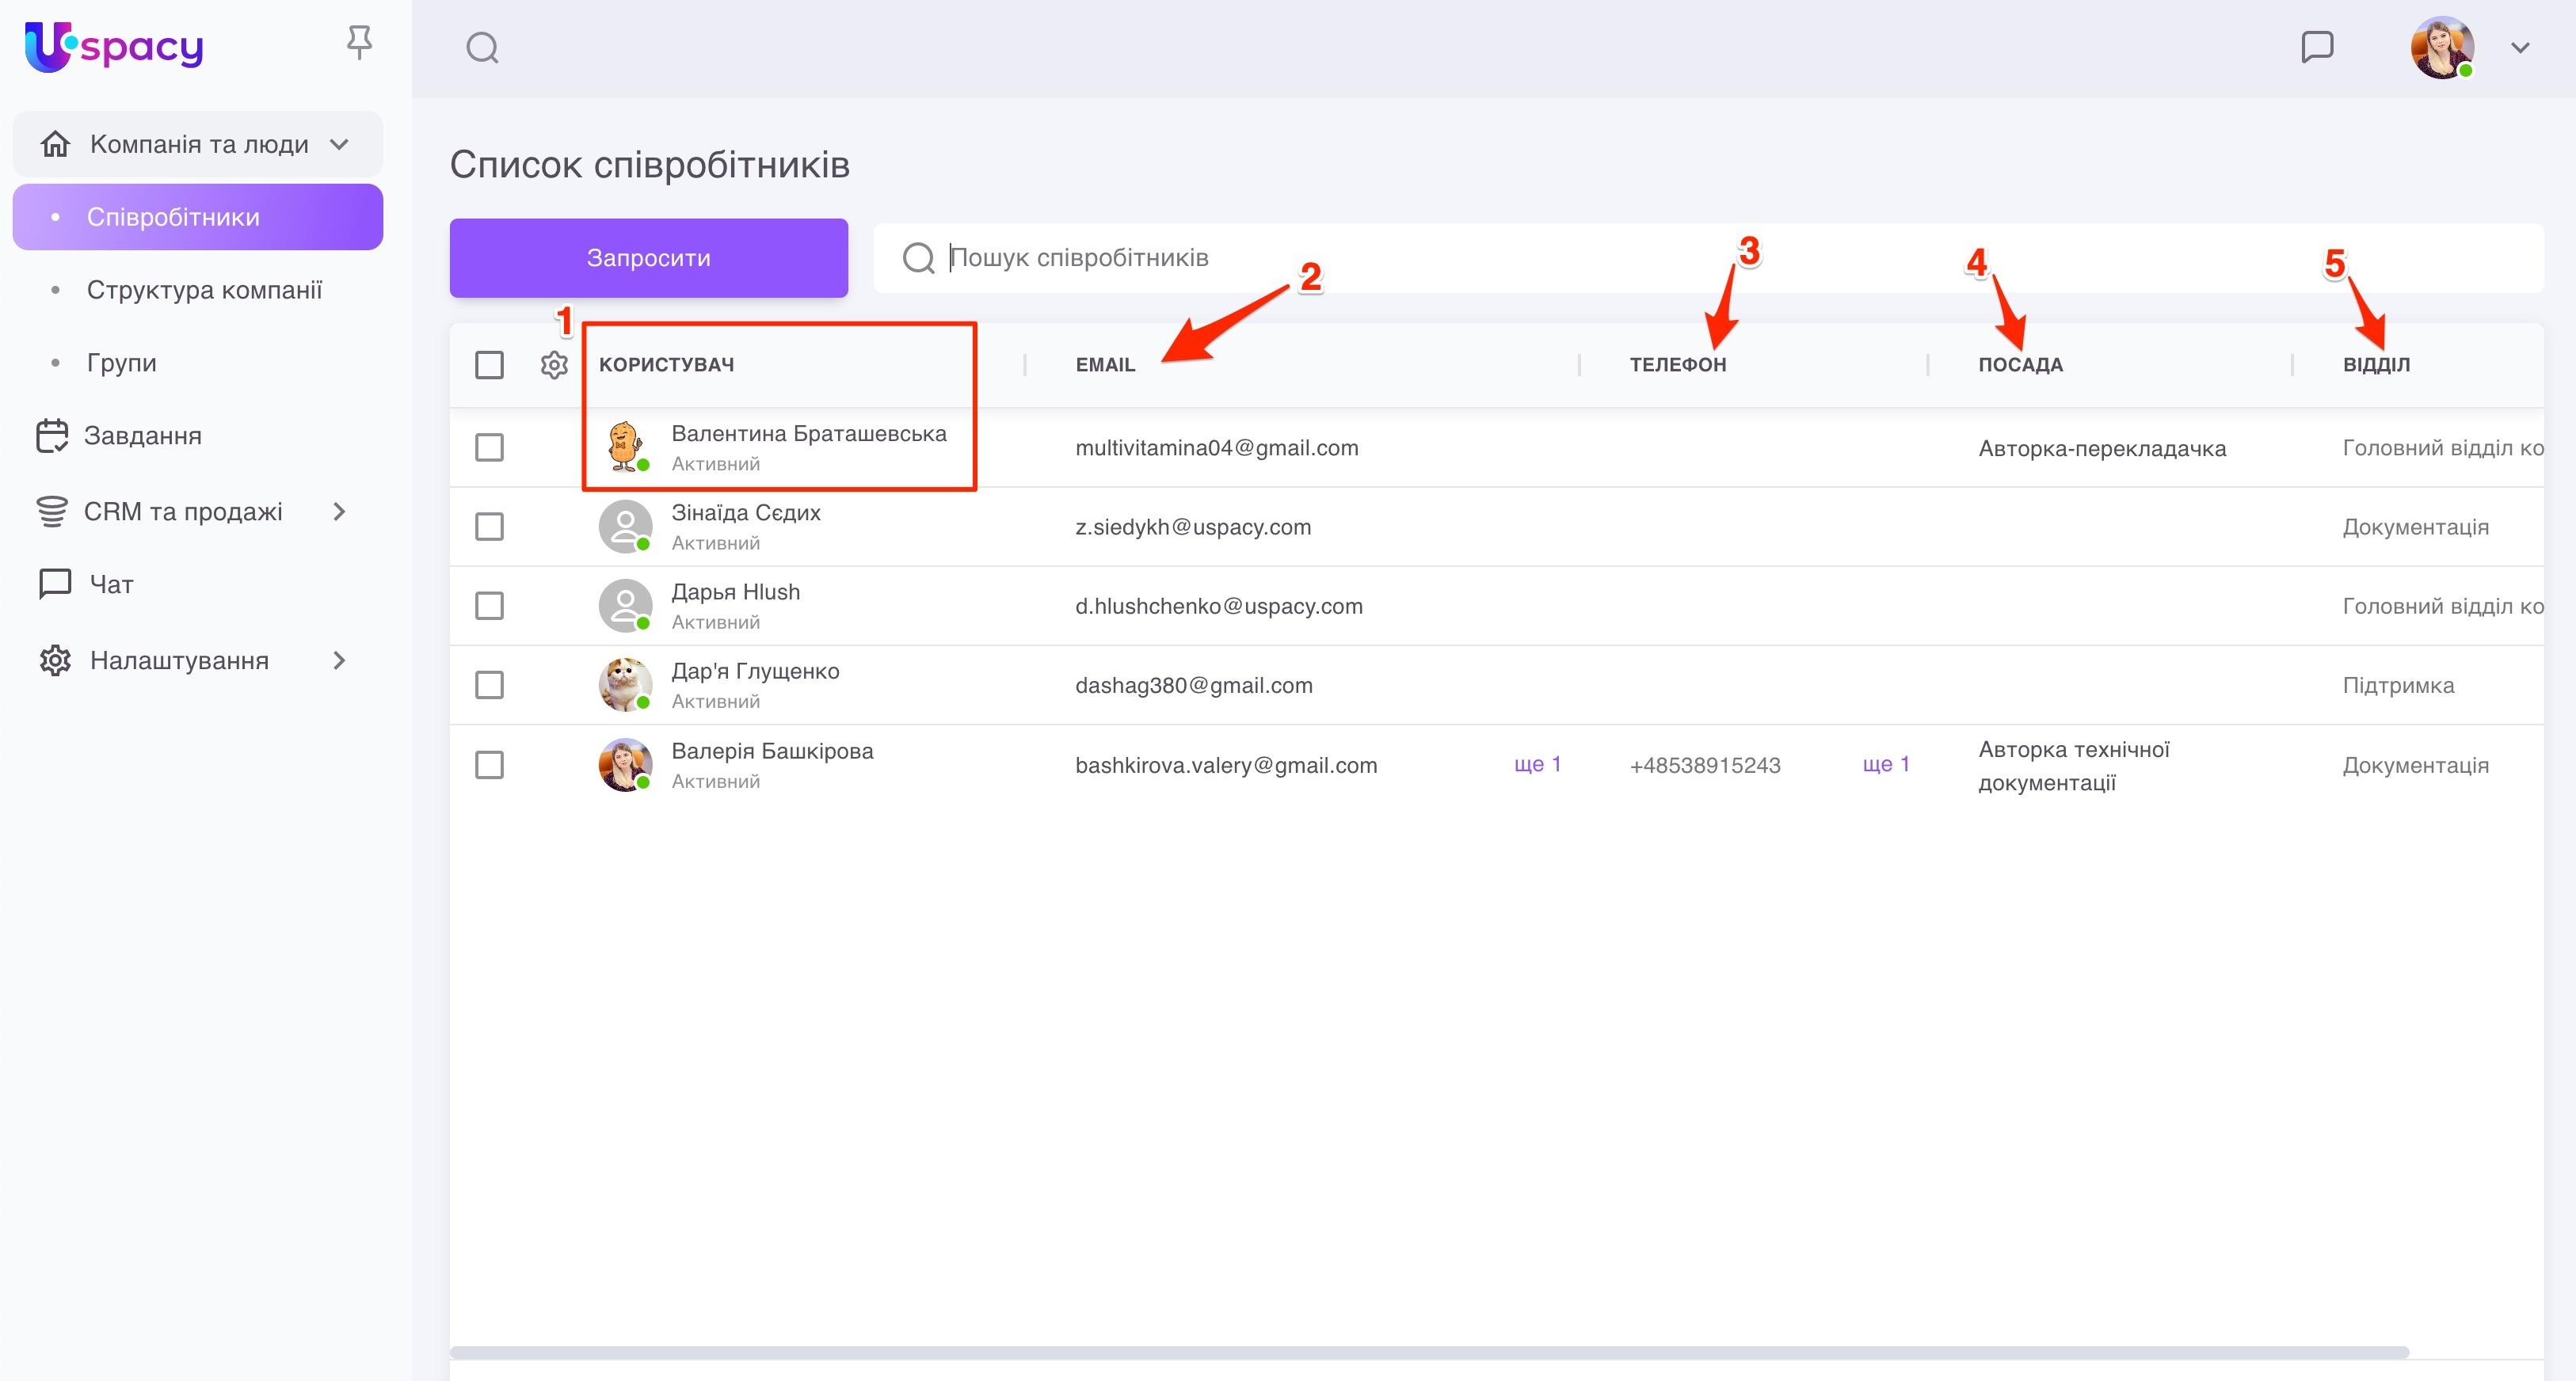Image resolution: width=2576 pixels, height=1381 pixels.
Task: Click the horizontal scrollbar under the table
Action: coord(1429,1352)
